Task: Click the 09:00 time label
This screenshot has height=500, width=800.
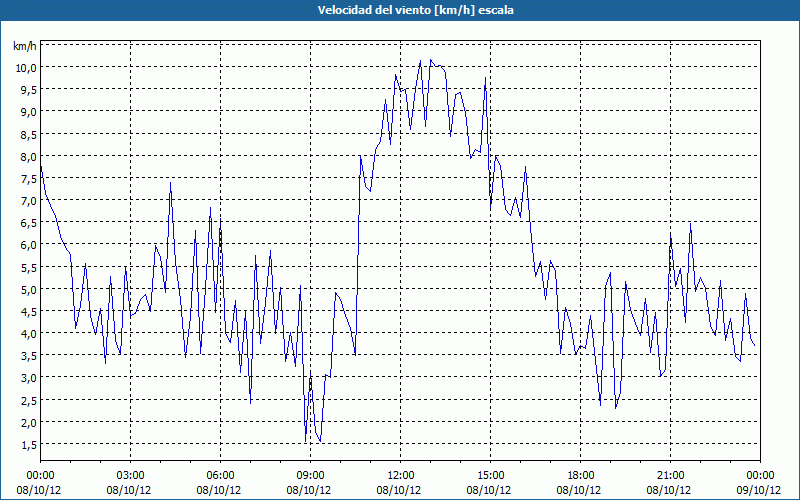Action: point(310,476)
